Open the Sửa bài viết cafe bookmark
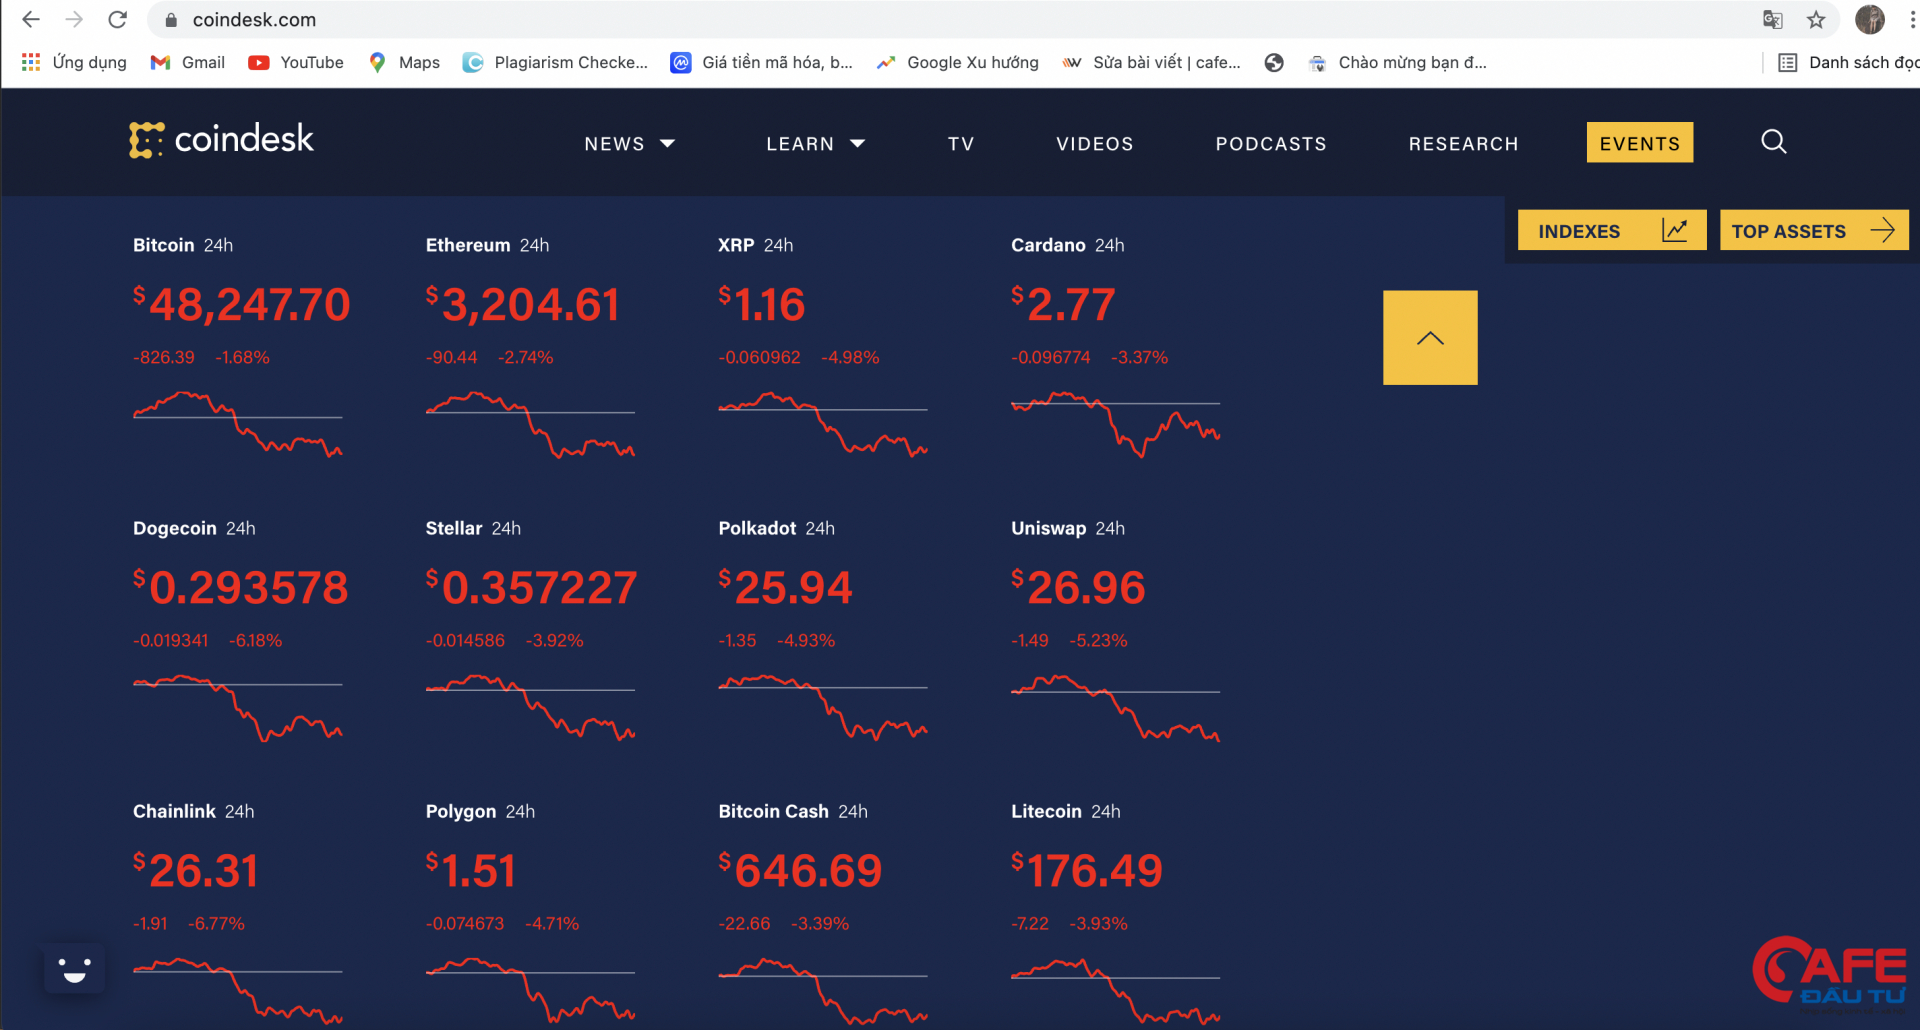Image resolution: width=1920 pixels, height=1030 pixels. pos(1151,62)
